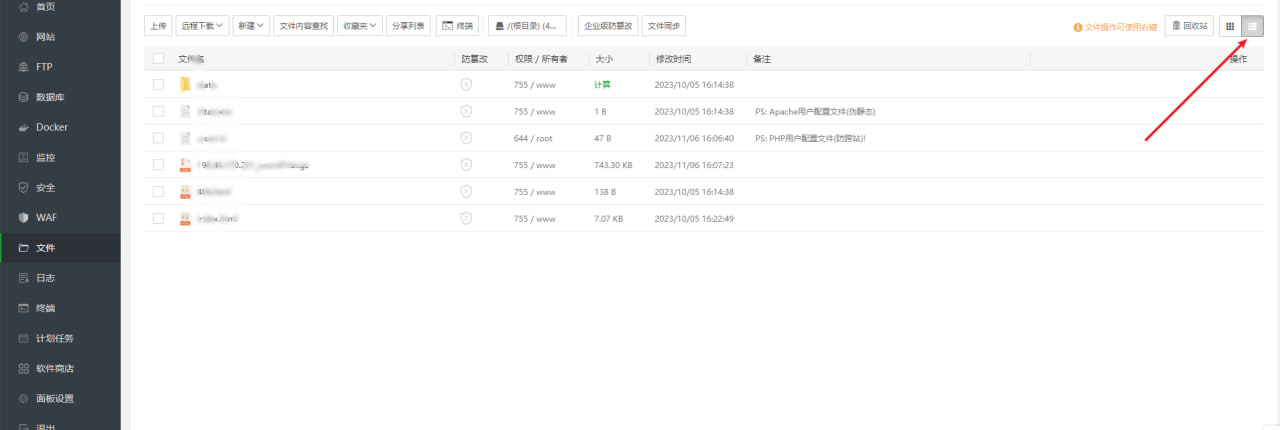Expand the 新建 dropdown

click(252, 26)
